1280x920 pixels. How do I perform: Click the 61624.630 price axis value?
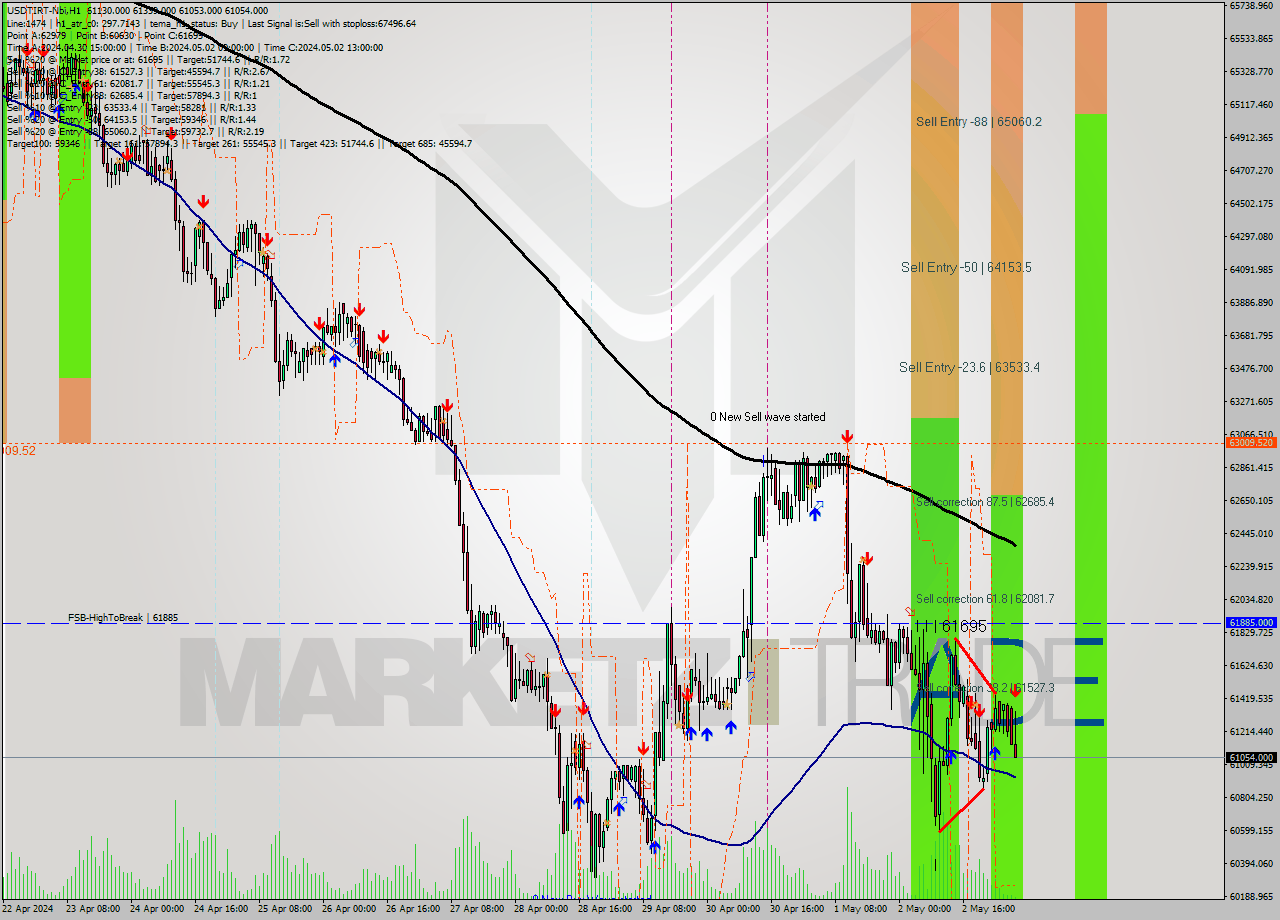pyautogui.click(x=1250, y=665)
